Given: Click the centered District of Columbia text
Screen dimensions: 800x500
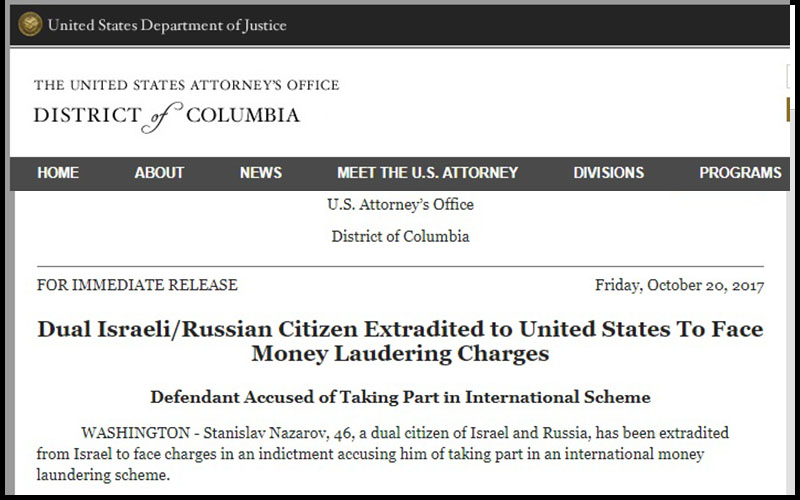Looking at the screenshot, I should pos(400,237).
